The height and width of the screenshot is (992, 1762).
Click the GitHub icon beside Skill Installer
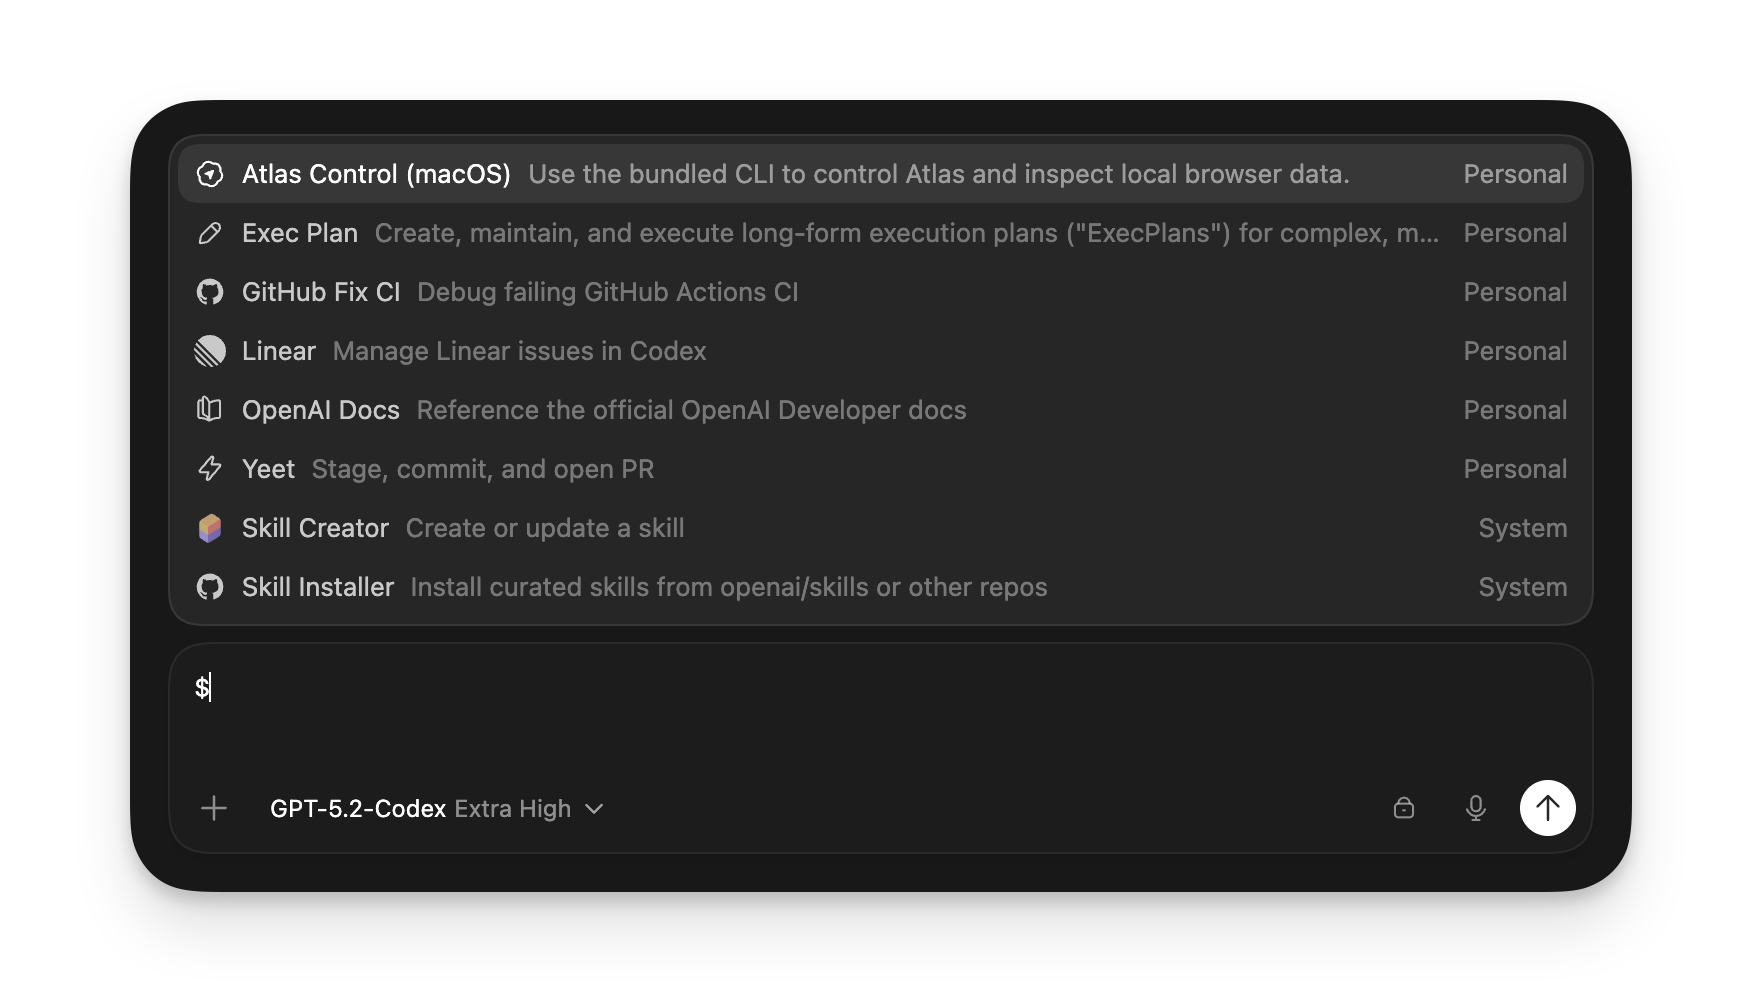coord(209,587)
